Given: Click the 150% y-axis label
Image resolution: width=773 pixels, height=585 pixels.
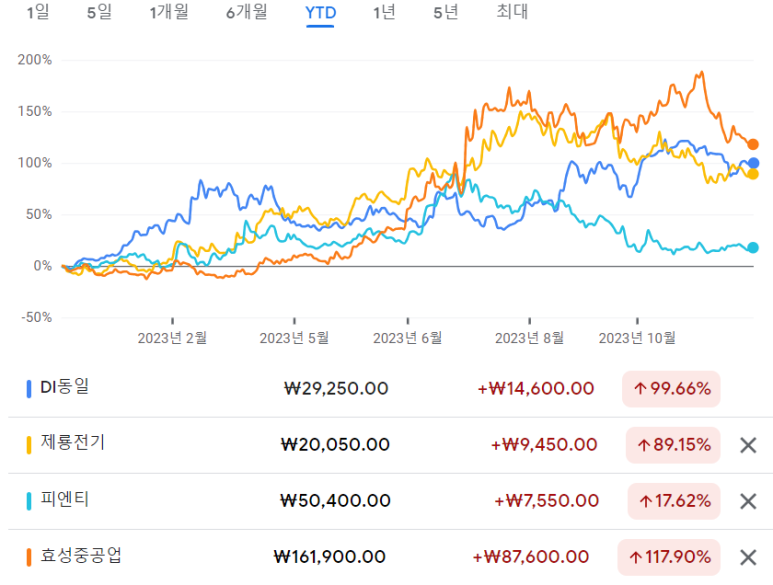Looking at the screenshot, I should pos(35,111).
